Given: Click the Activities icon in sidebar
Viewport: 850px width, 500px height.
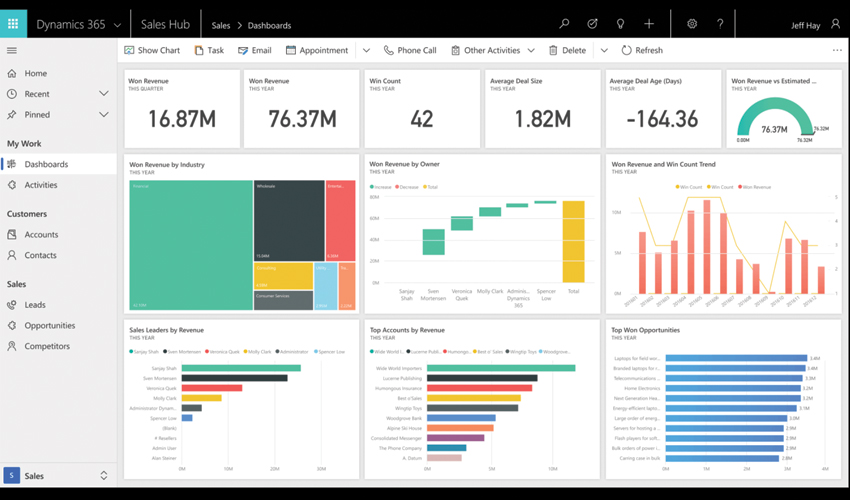Looking at the screenshot, I should (x=11, y=185).
